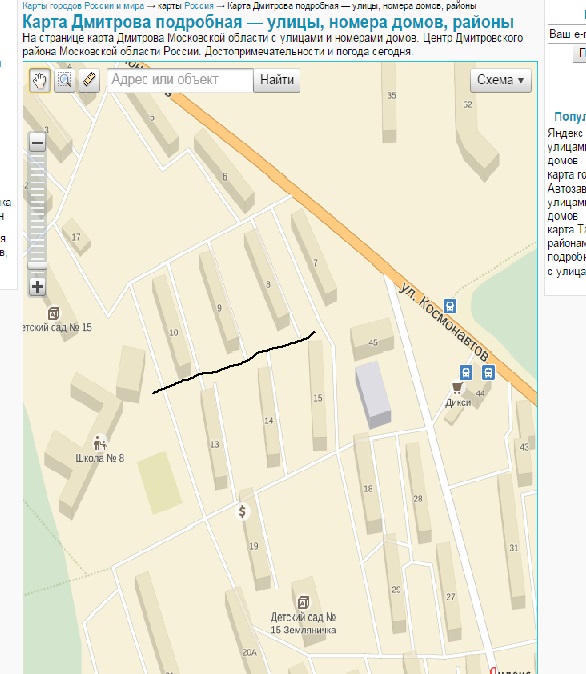Click the 'Детский сад № 15 Земляничка' label

point(304,623)
